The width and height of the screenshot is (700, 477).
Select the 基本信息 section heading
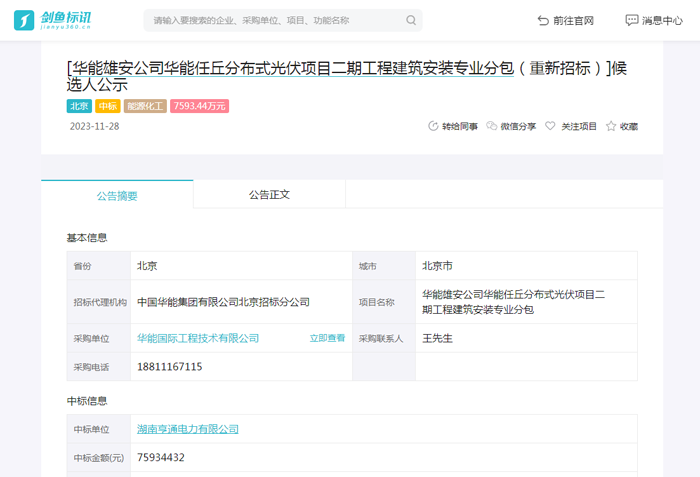[x=87, y=238]
